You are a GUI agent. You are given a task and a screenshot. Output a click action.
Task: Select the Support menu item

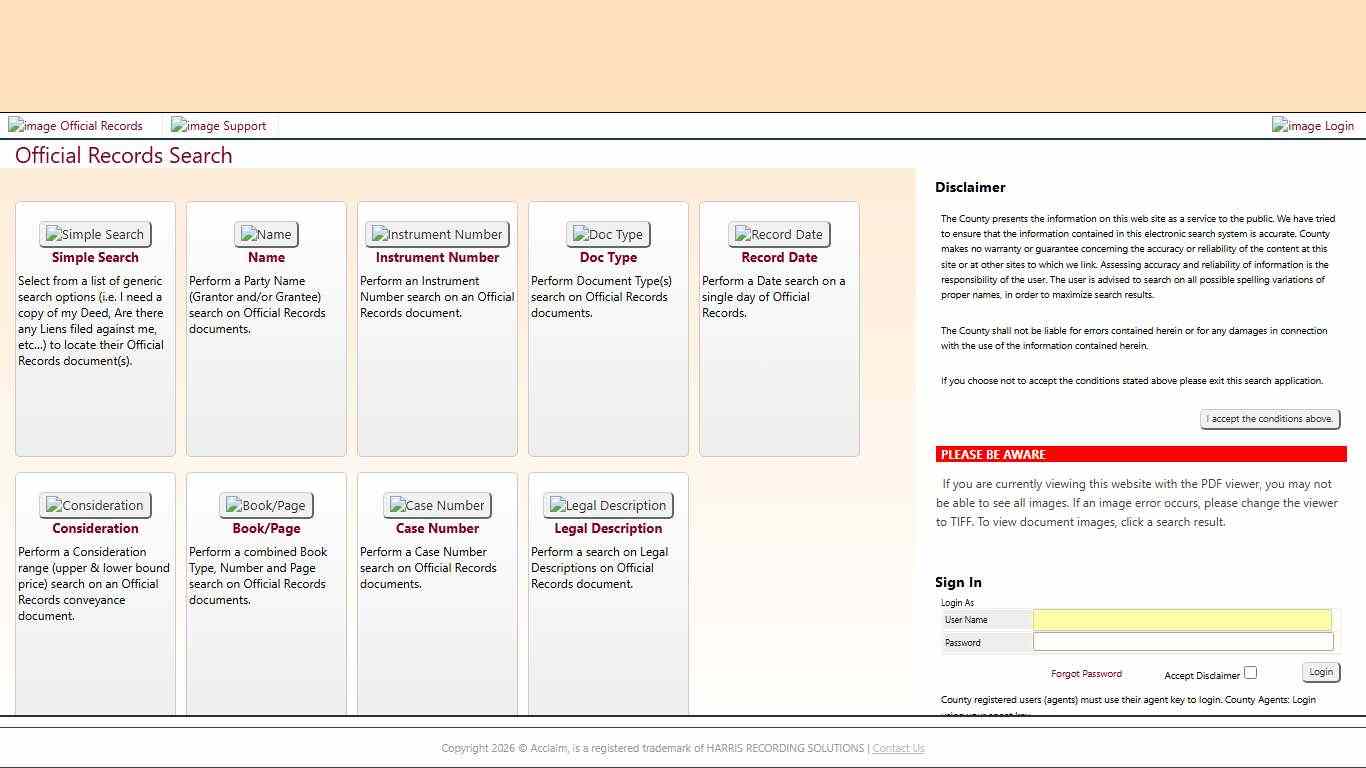pos(219,125)
